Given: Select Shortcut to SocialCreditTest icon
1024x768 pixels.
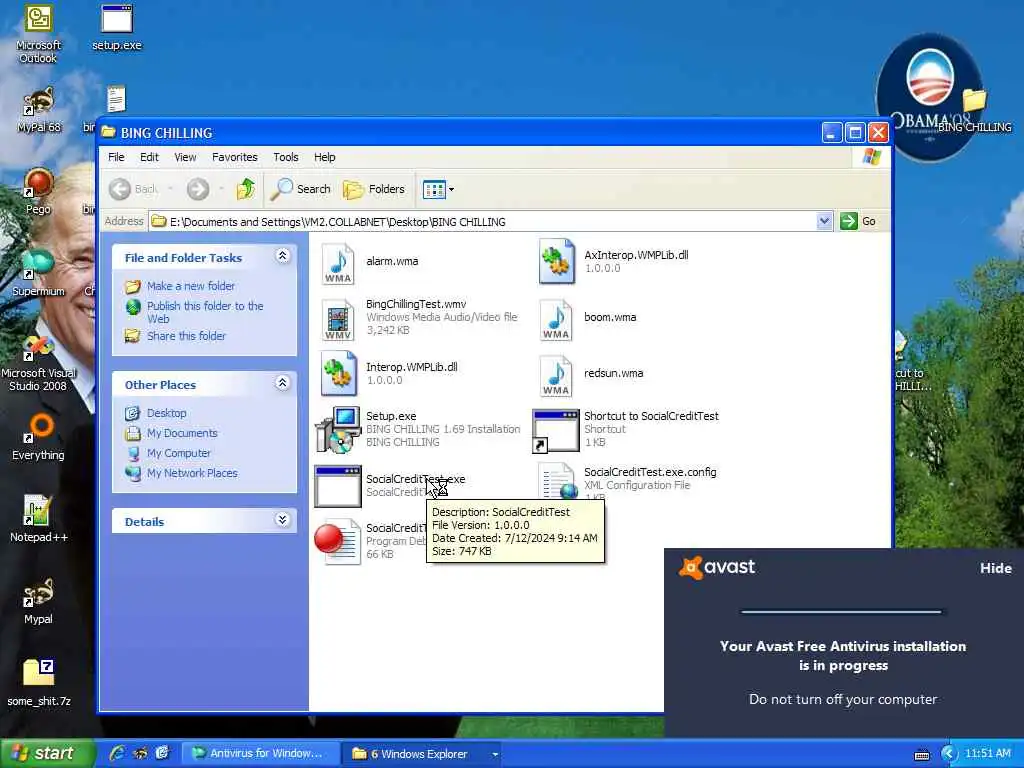Looking at the screenshot, I should (556, 430).
